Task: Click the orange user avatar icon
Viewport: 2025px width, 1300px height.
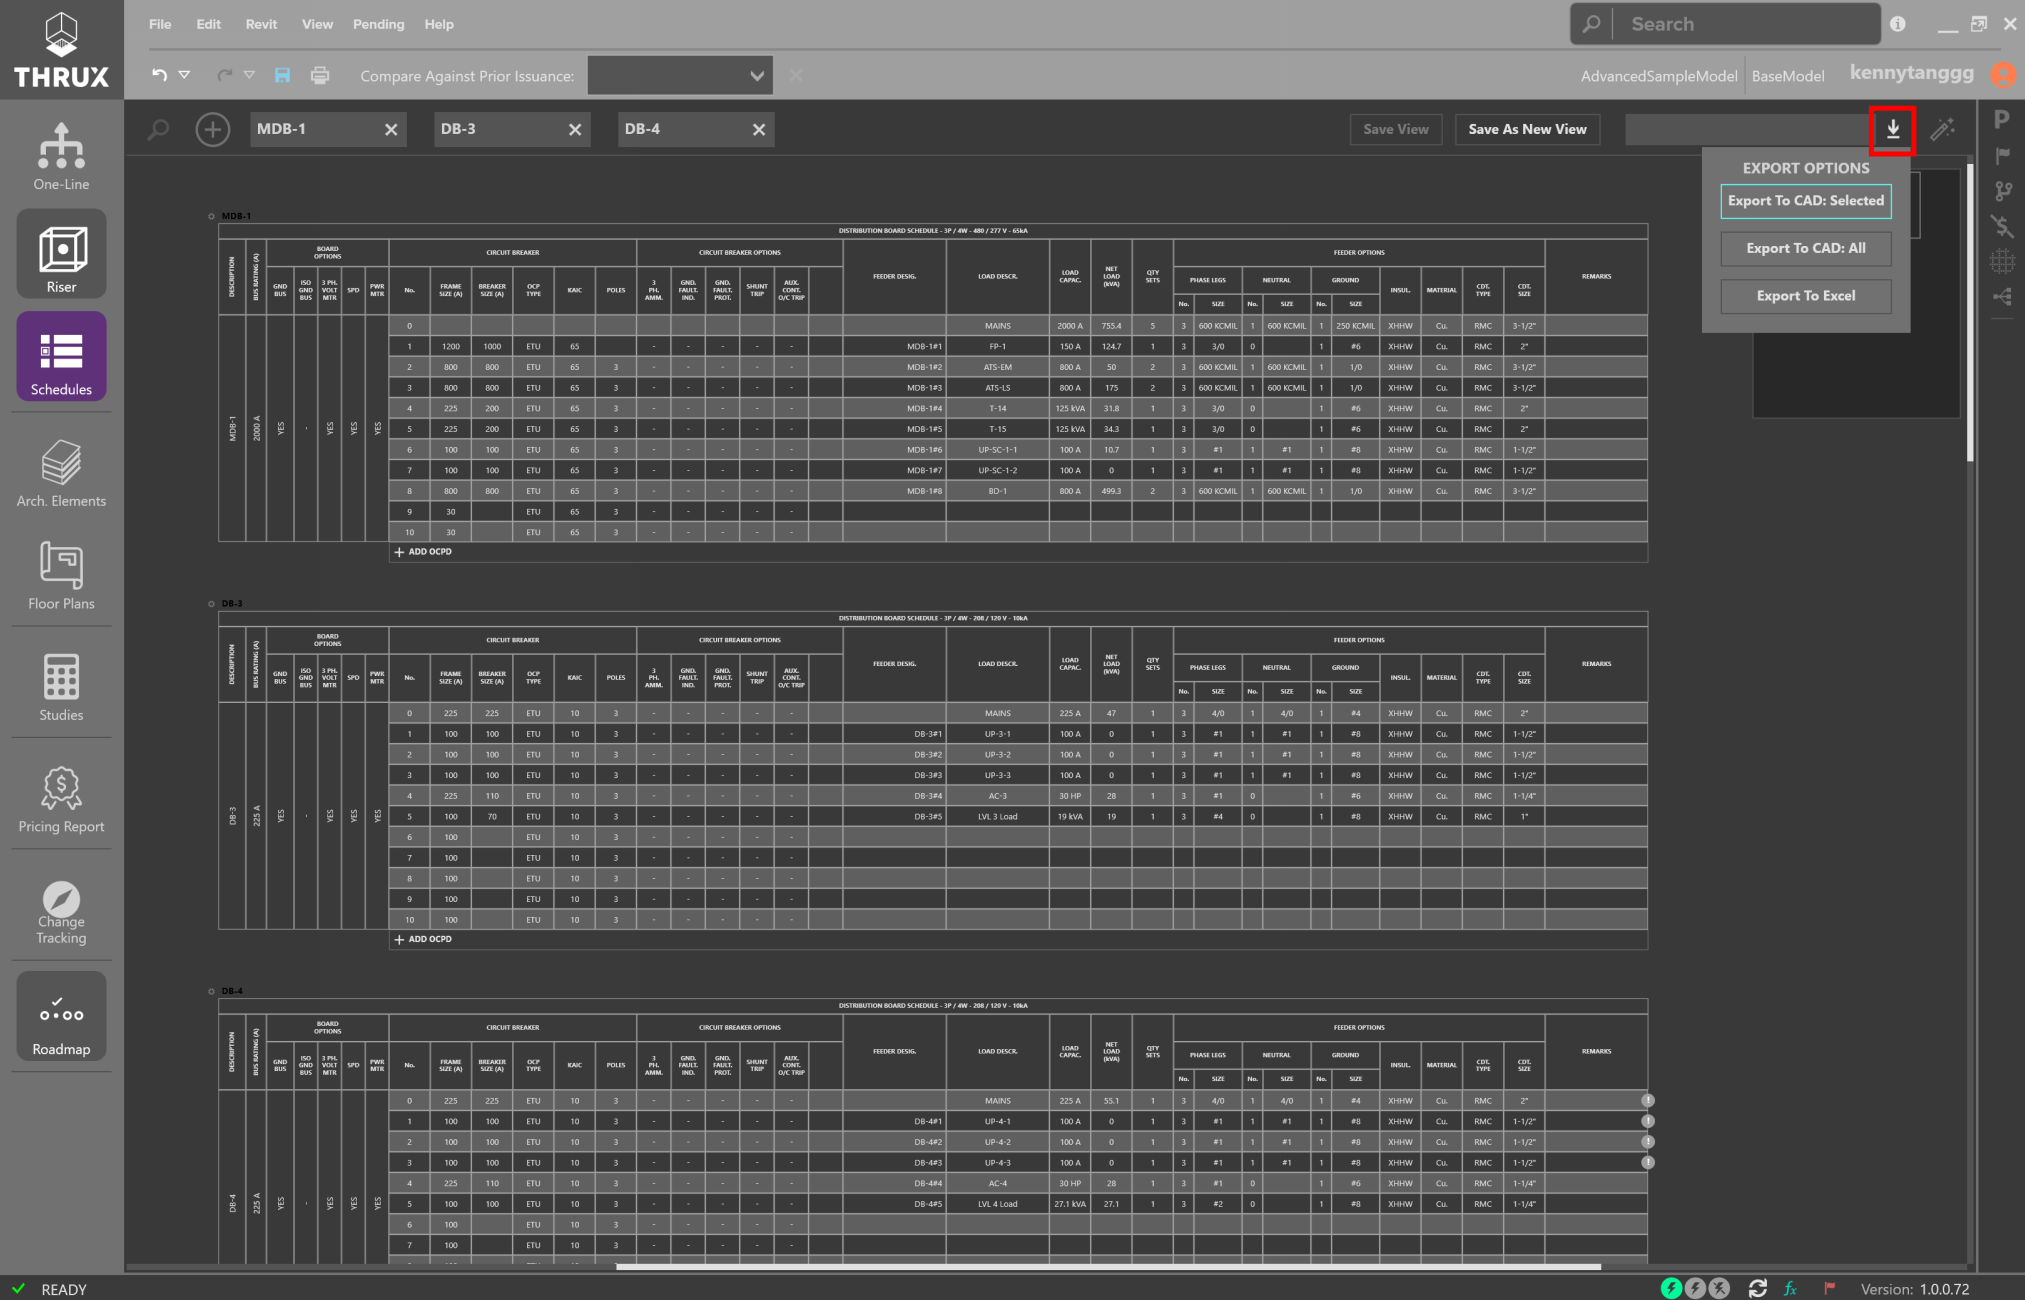Action: pos(2003,74)
